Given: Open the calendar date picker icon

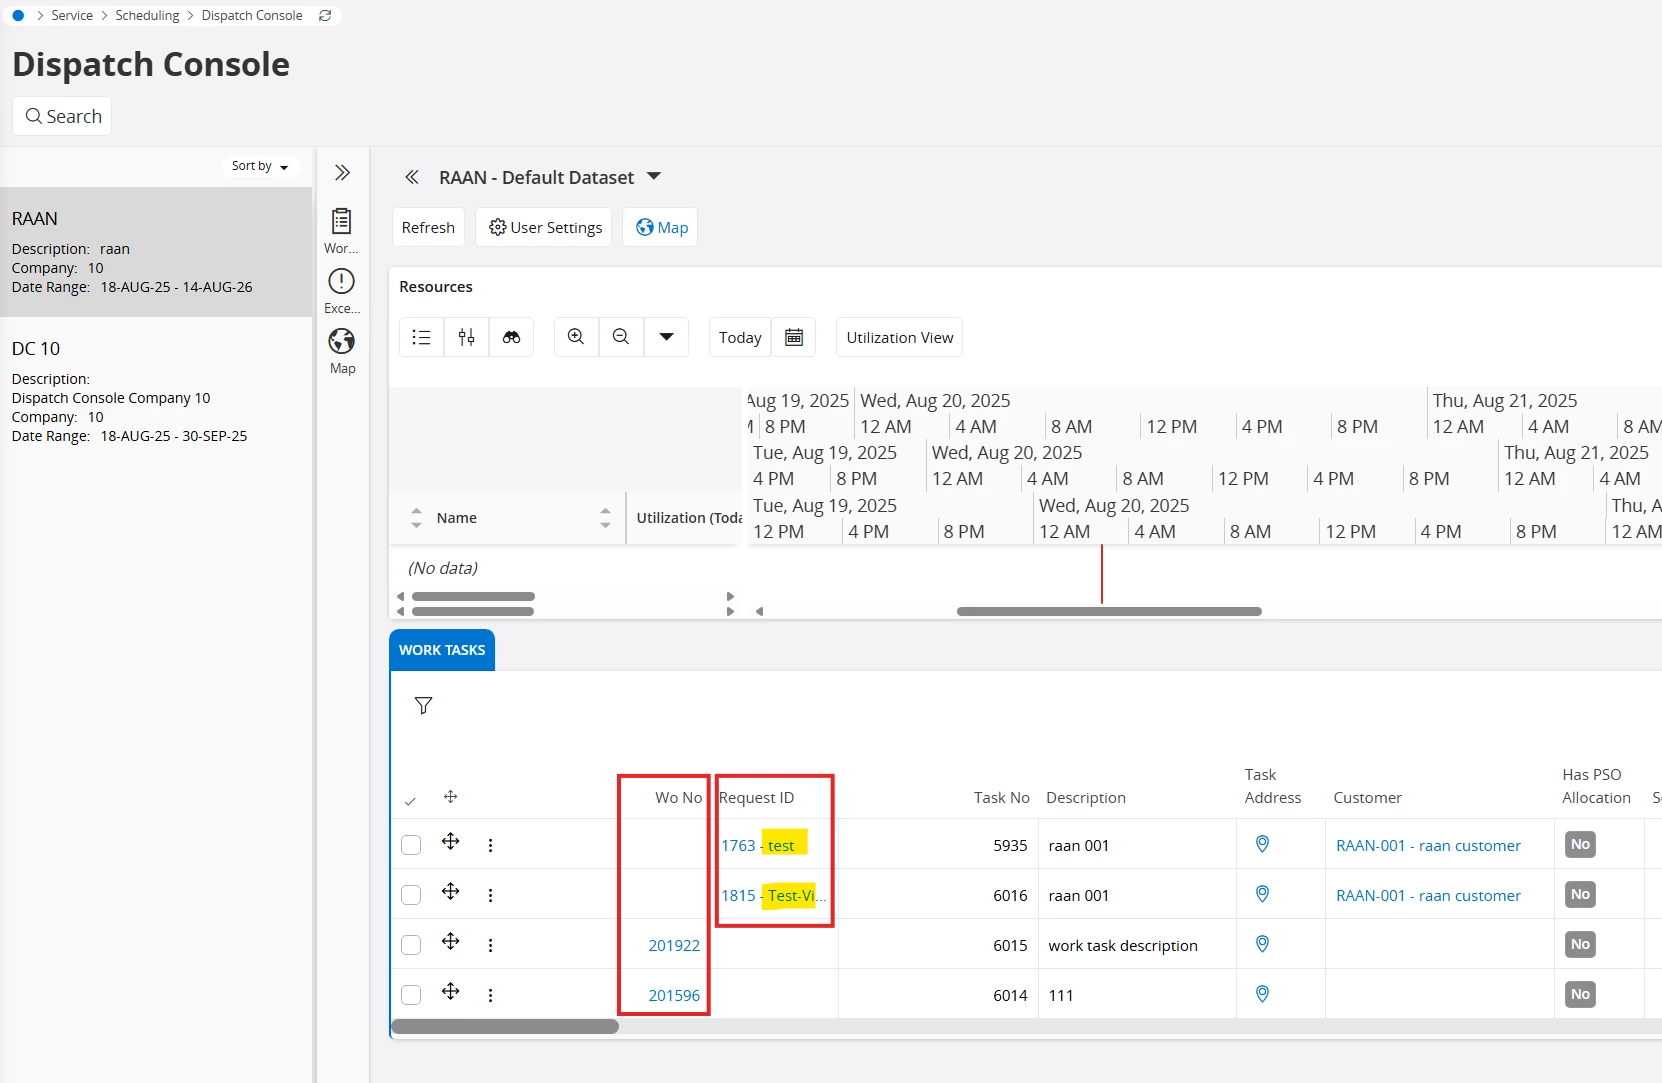Looking at the screenshot, I should (794, 337).
